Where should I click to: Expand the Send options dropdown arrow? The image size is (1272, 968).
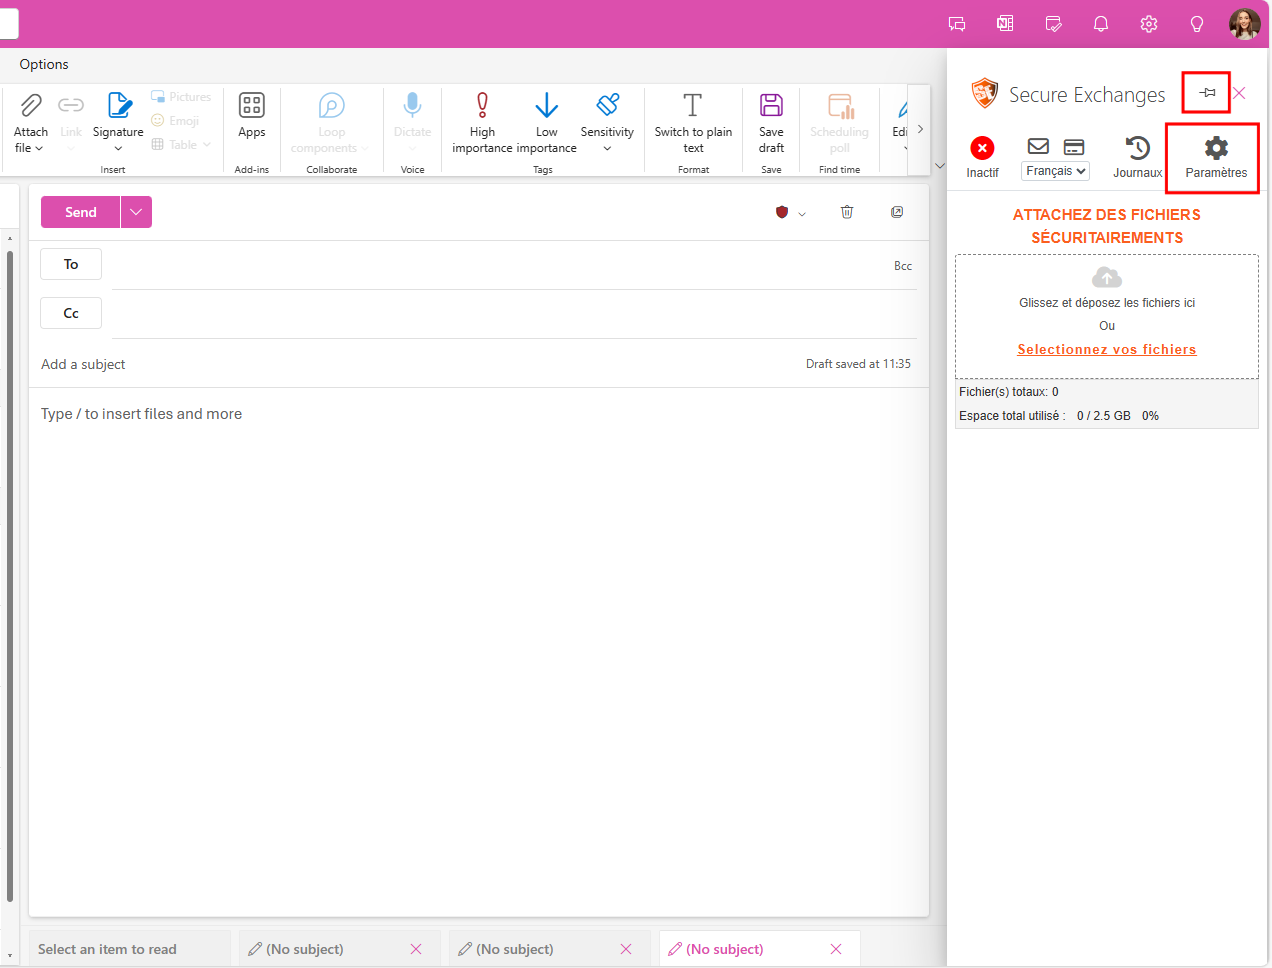136,212
